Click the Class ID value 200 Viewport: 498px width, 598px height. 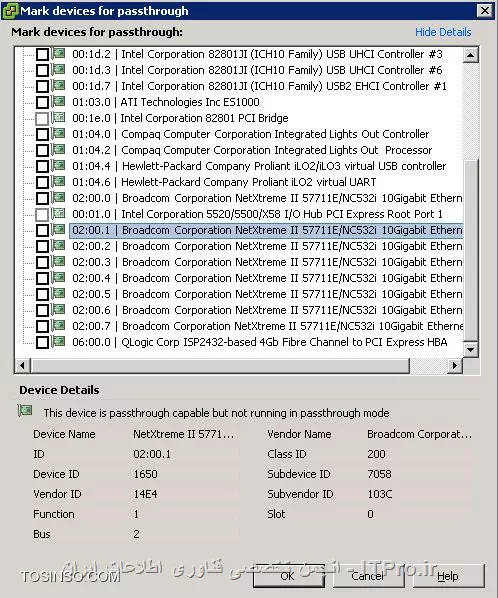(x=376, y=454)
